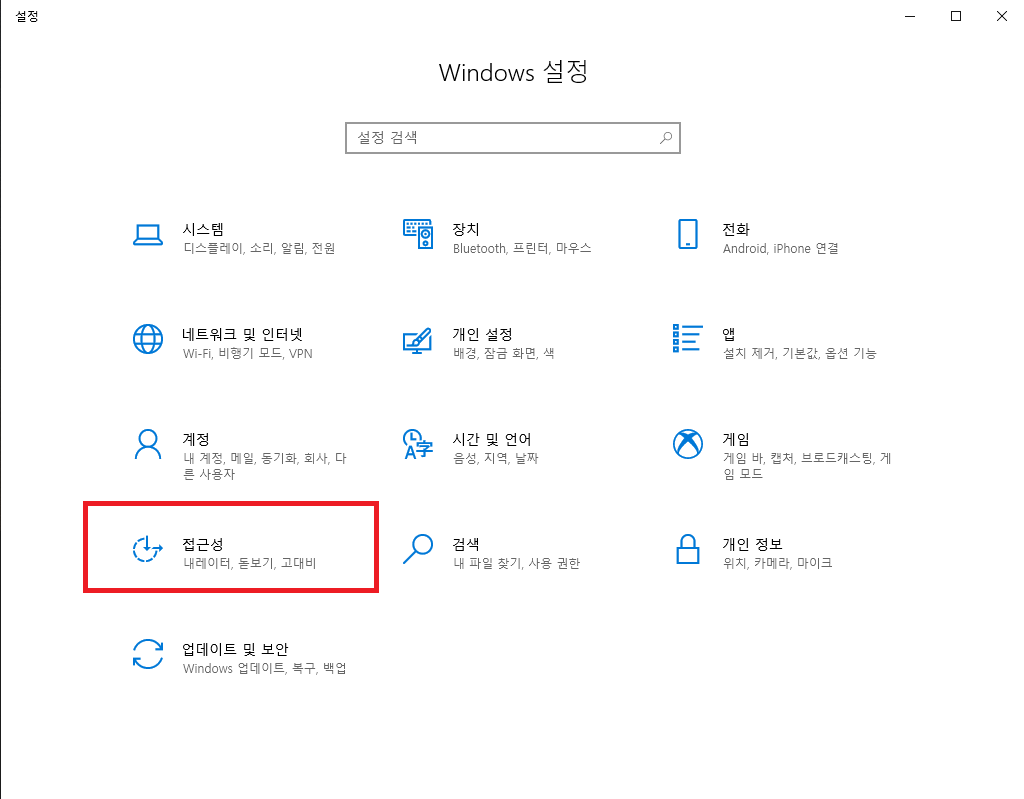Click the 계정 description starting 내 계정, 메일
The height and width of the screenshot is (799, 1024).
pyautogui.click(x=264, y=466)
